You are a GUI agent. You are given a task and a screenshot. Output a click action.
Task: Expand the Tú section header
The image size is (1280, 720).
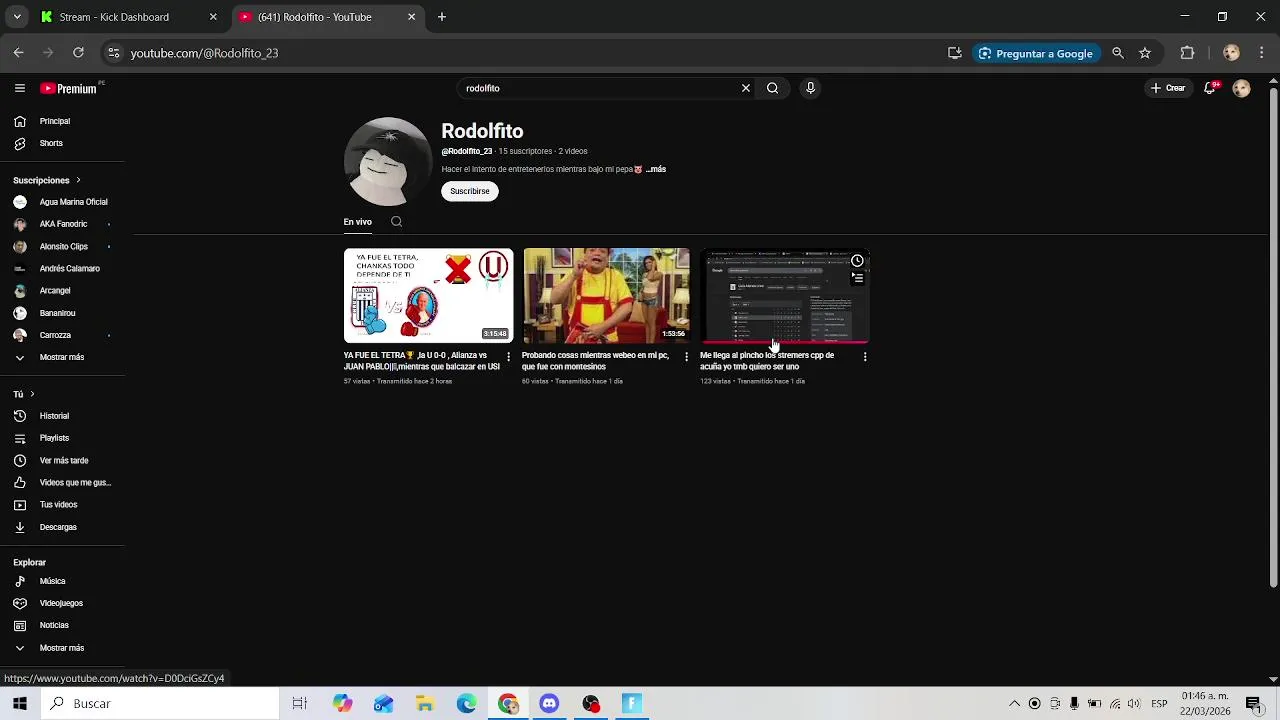(x=24, y=394)
